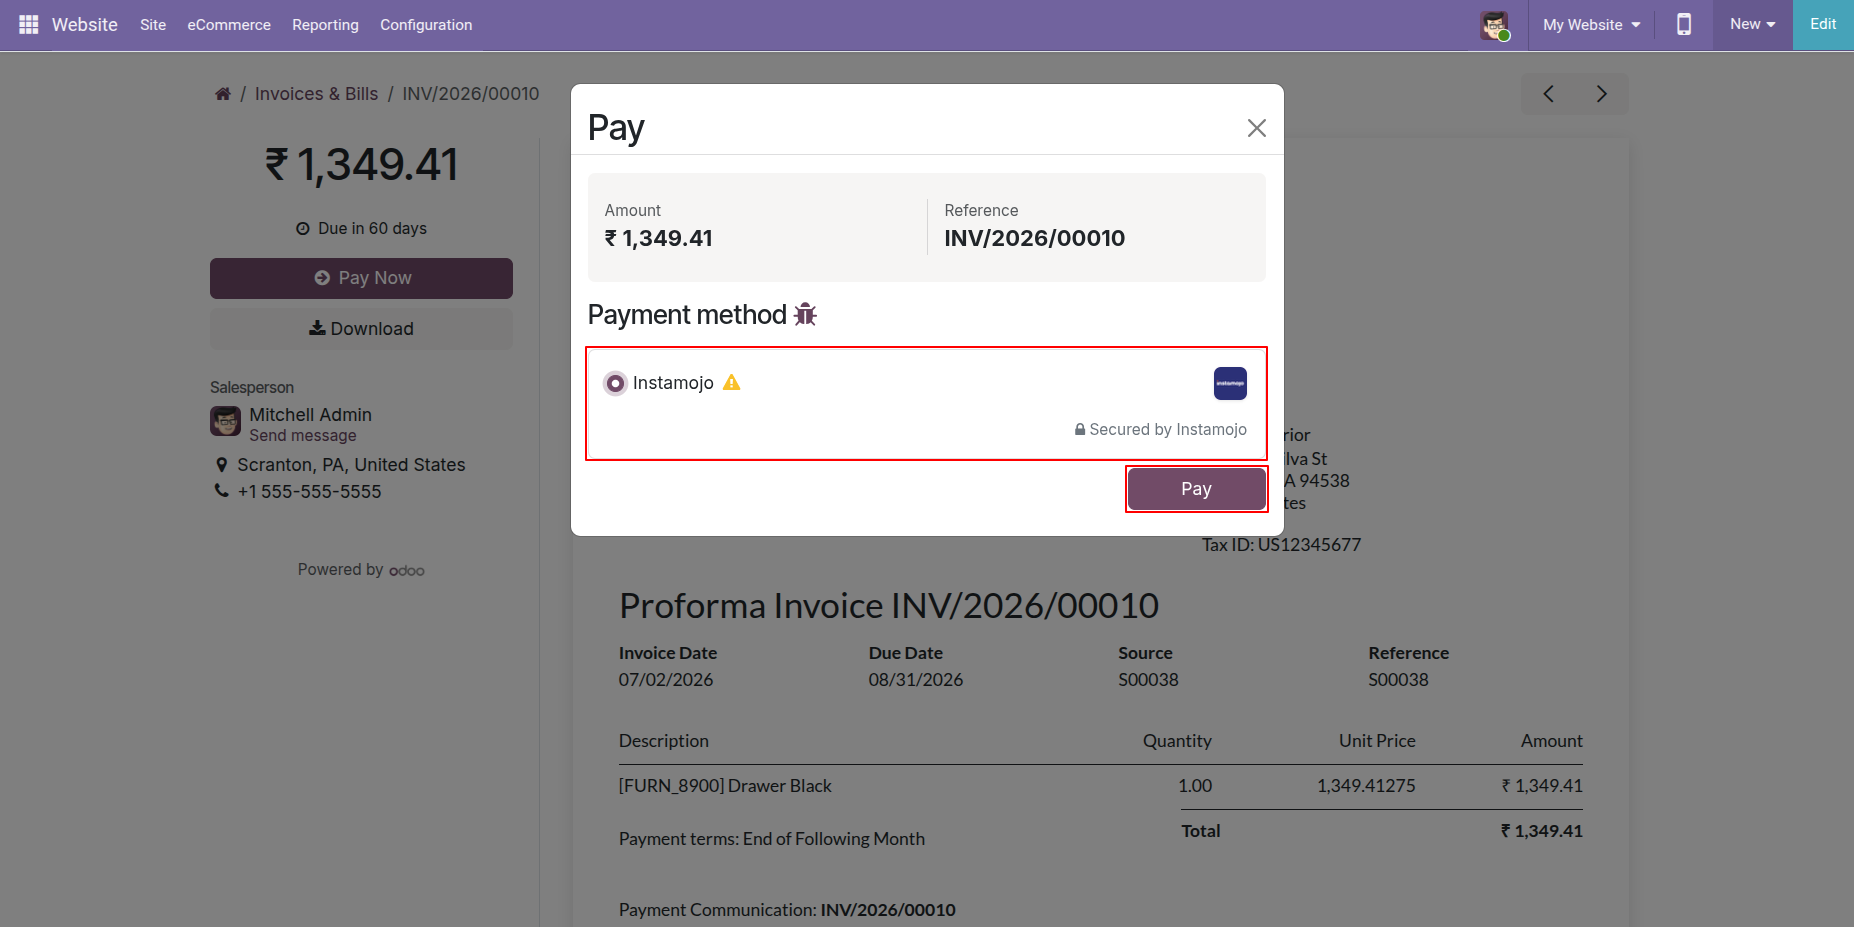The height and width of the screenshot is (927, 1854).
Task: Click the Unit Price value 1,349.41275
Action: click(x=1366, y=786)
